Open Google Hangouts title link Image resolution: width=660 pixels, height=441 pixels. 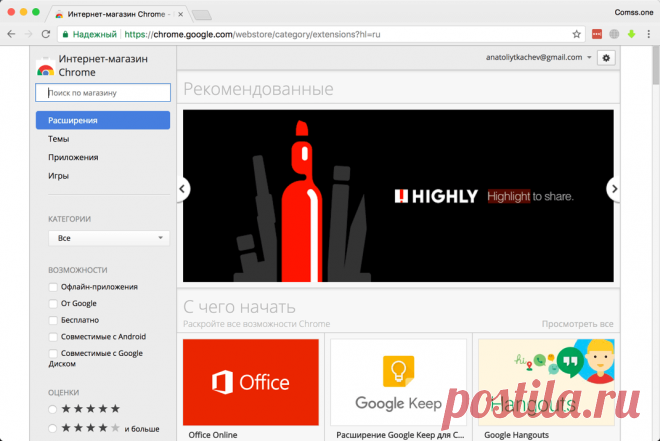(516, 435)
